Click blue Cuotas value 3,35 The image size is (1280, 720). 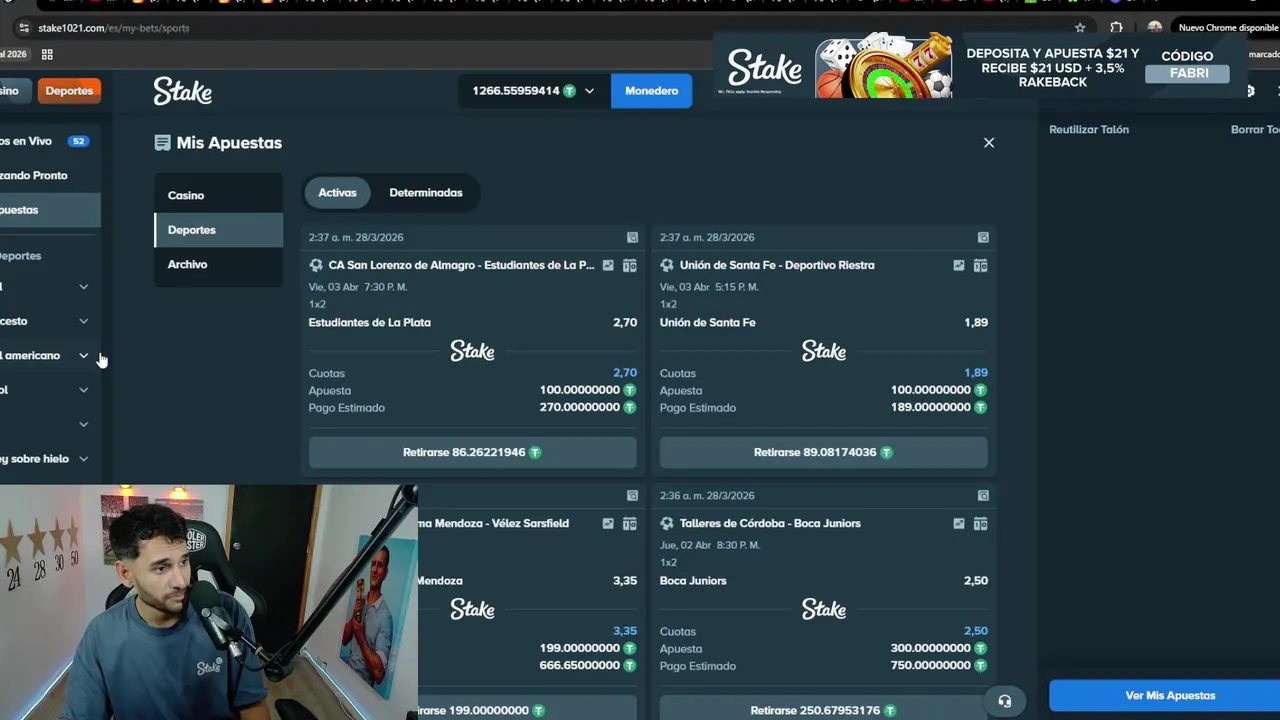click(x=624, y=631)
